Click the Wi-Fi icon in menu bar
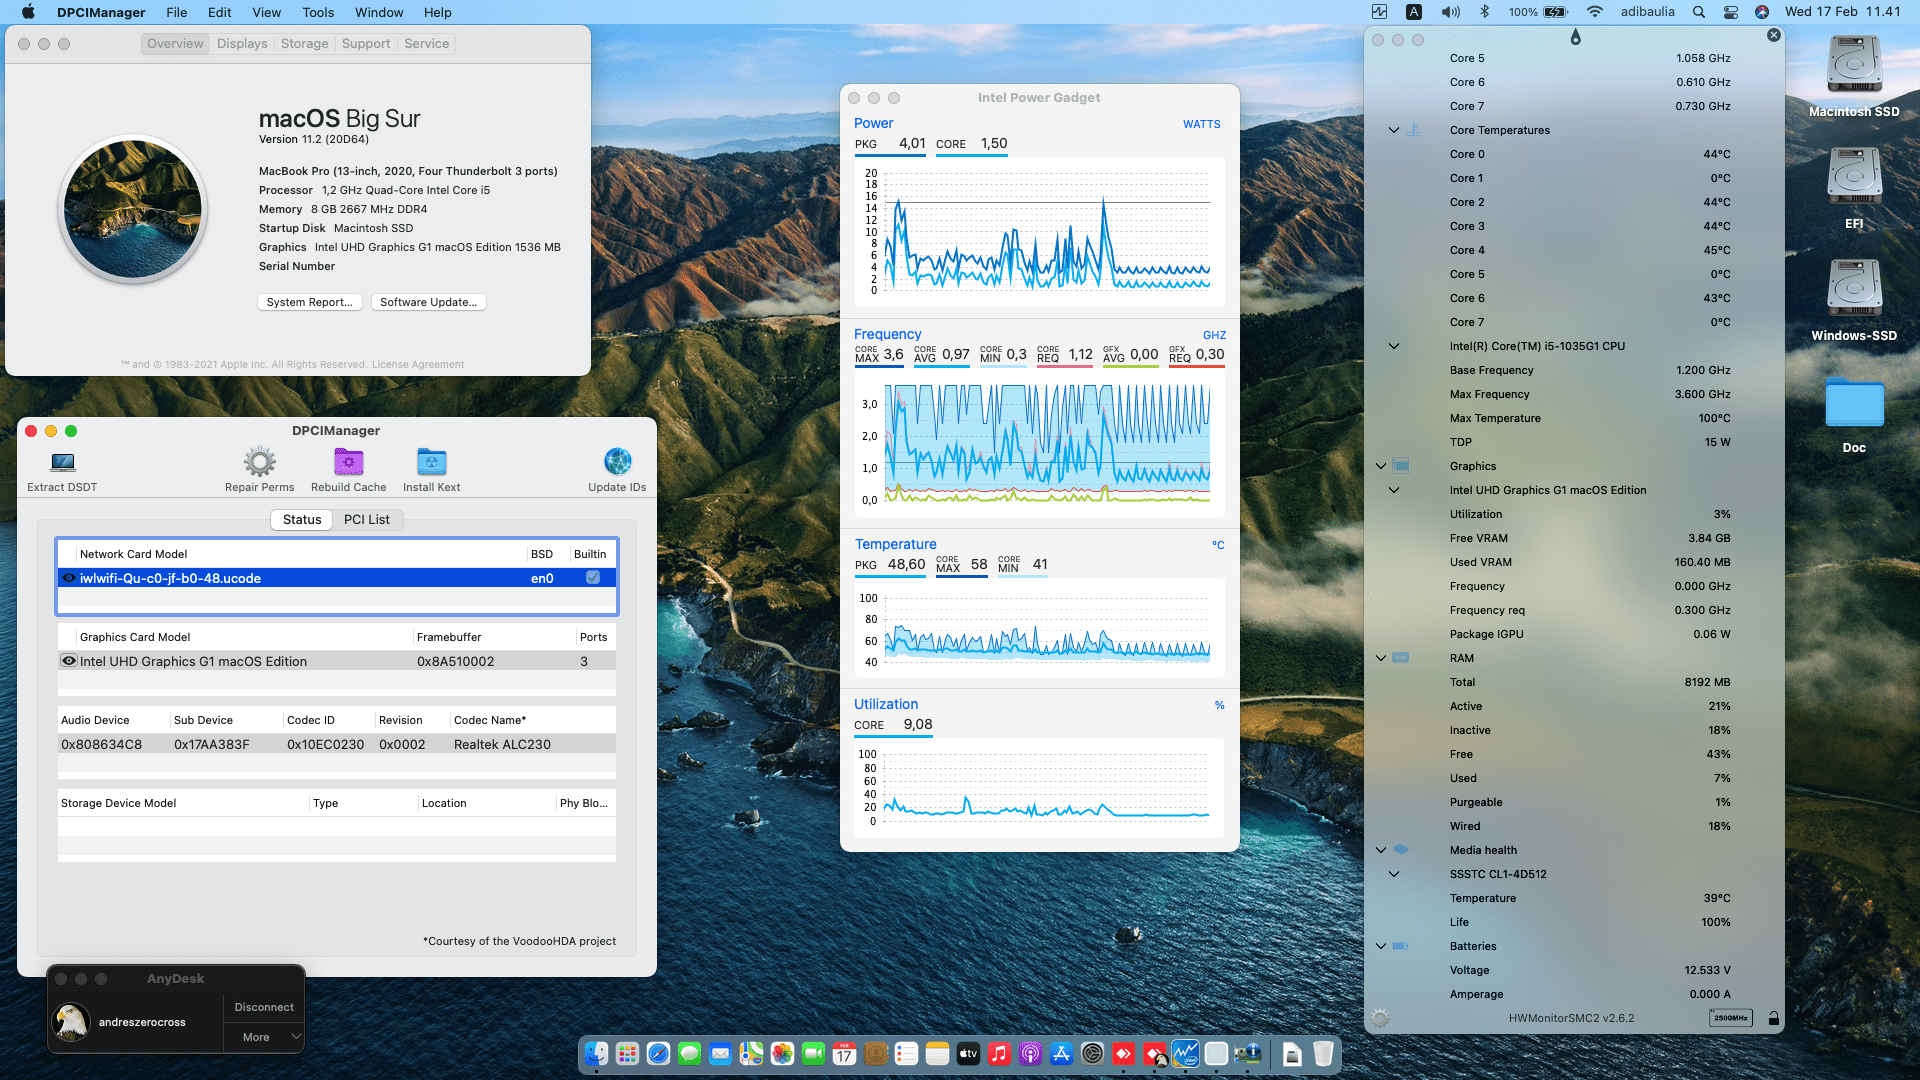The width and height of the screenshot is (1920, 1080). pos(1595,12)
